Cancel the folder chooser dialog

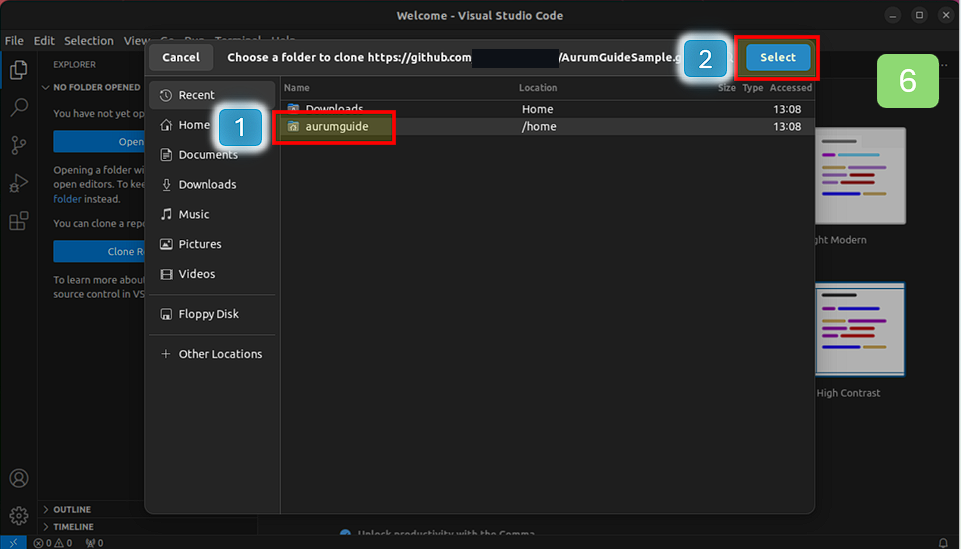tap(181, 57)
